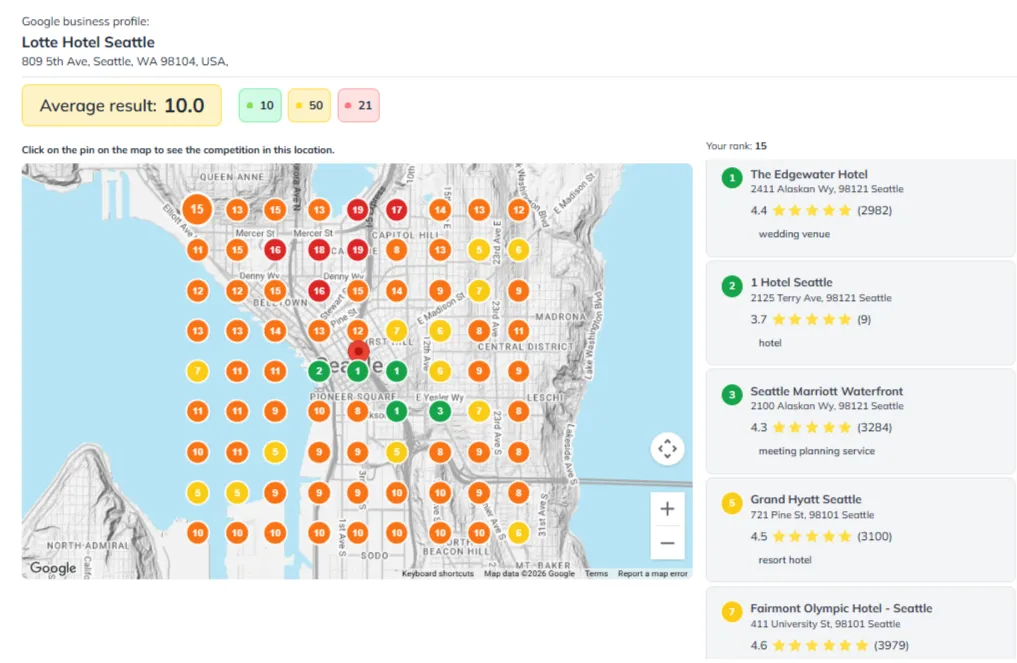
Task: Click the Average result 10.0 box
Action: [x=122, y=105]
